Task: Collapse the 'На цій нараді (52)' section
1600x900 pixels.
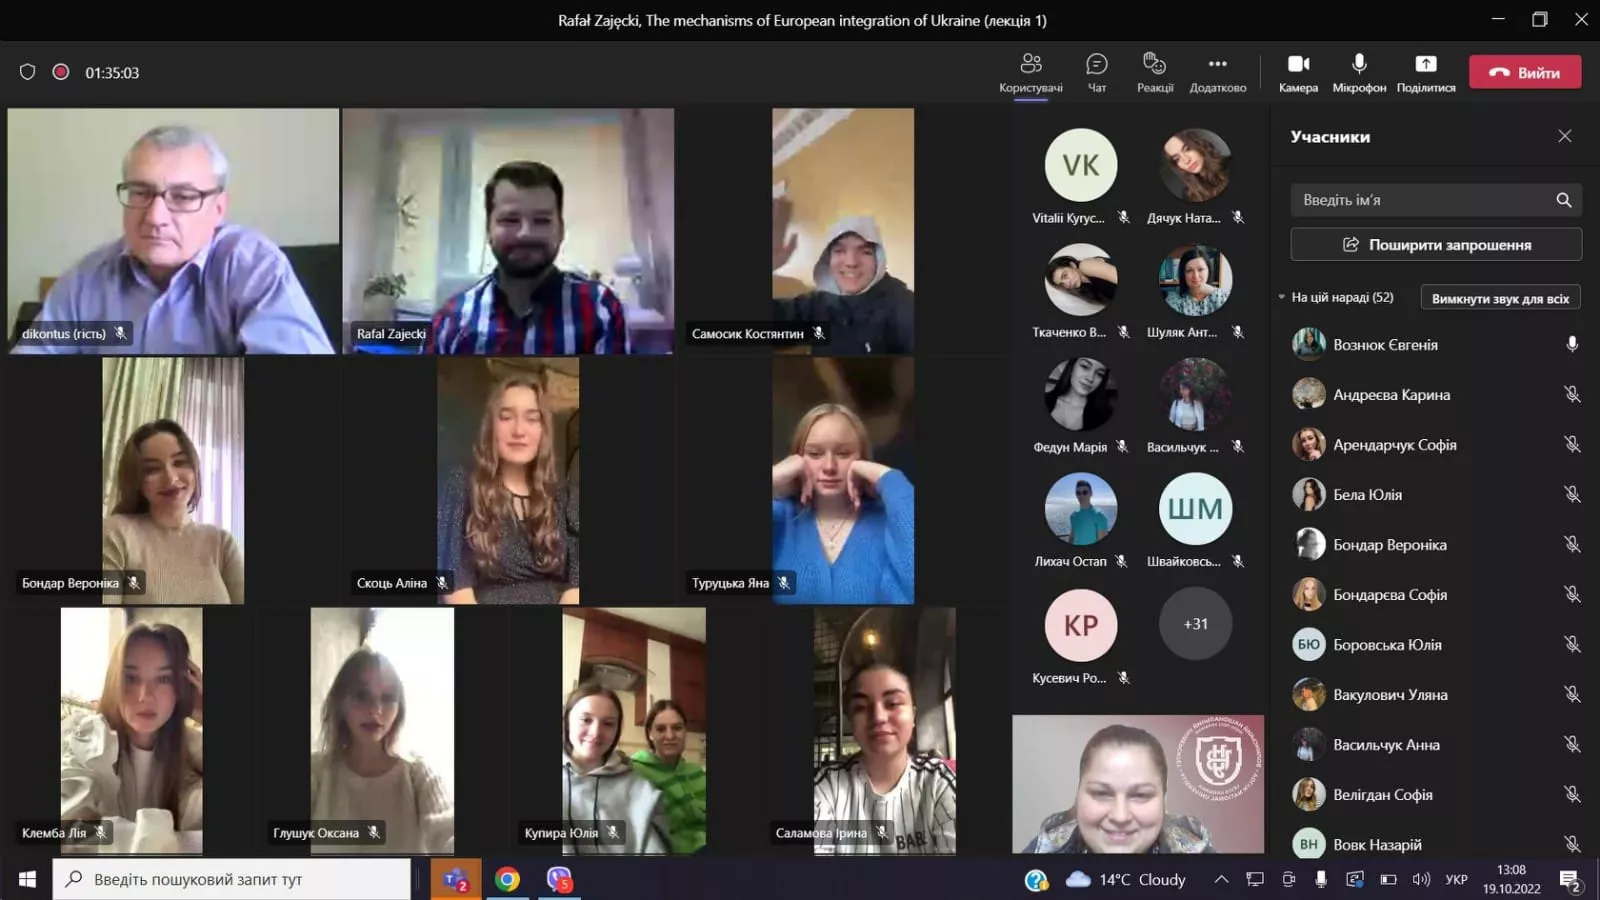Action: 1282,297
